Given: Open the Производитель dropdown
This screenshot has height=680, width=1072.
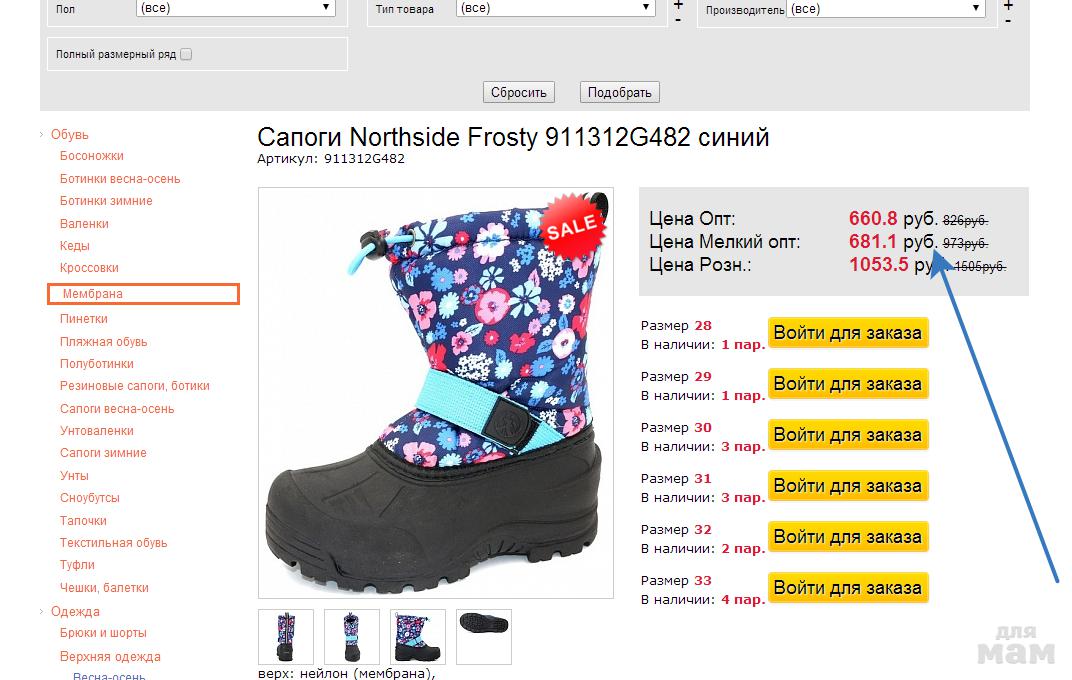Looking at the screenshot, I should click(885, 9).
